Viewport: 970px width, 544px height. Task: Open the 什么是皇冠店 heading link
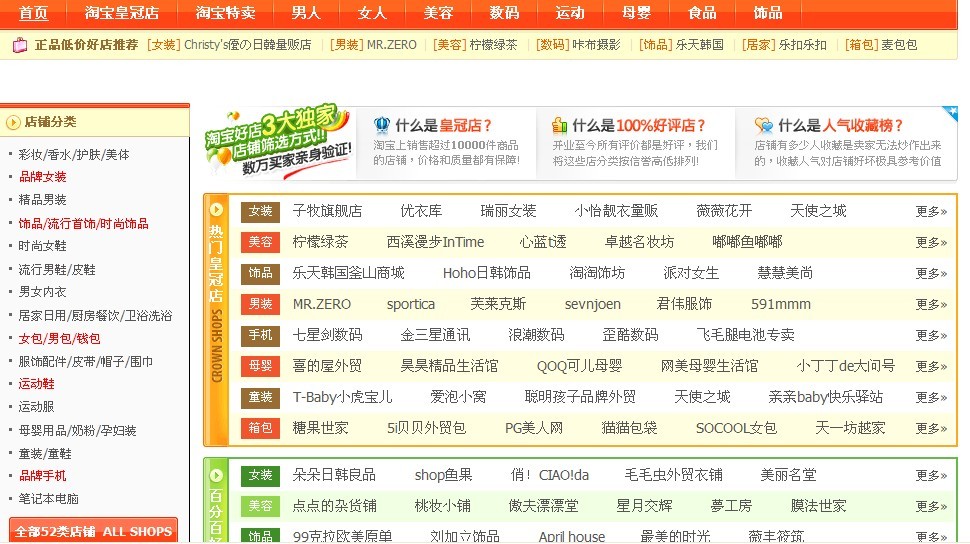443,126
